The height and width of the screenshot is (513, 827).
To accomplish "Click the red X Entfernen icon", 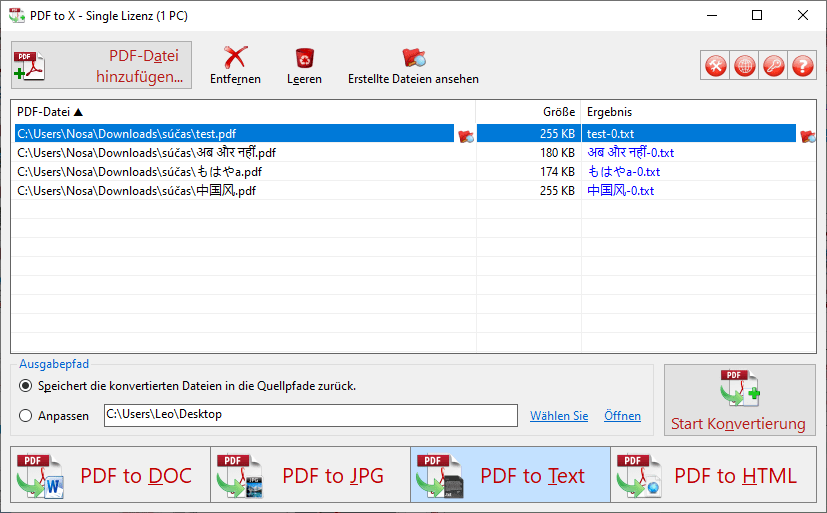I will [x=235, y=57].
